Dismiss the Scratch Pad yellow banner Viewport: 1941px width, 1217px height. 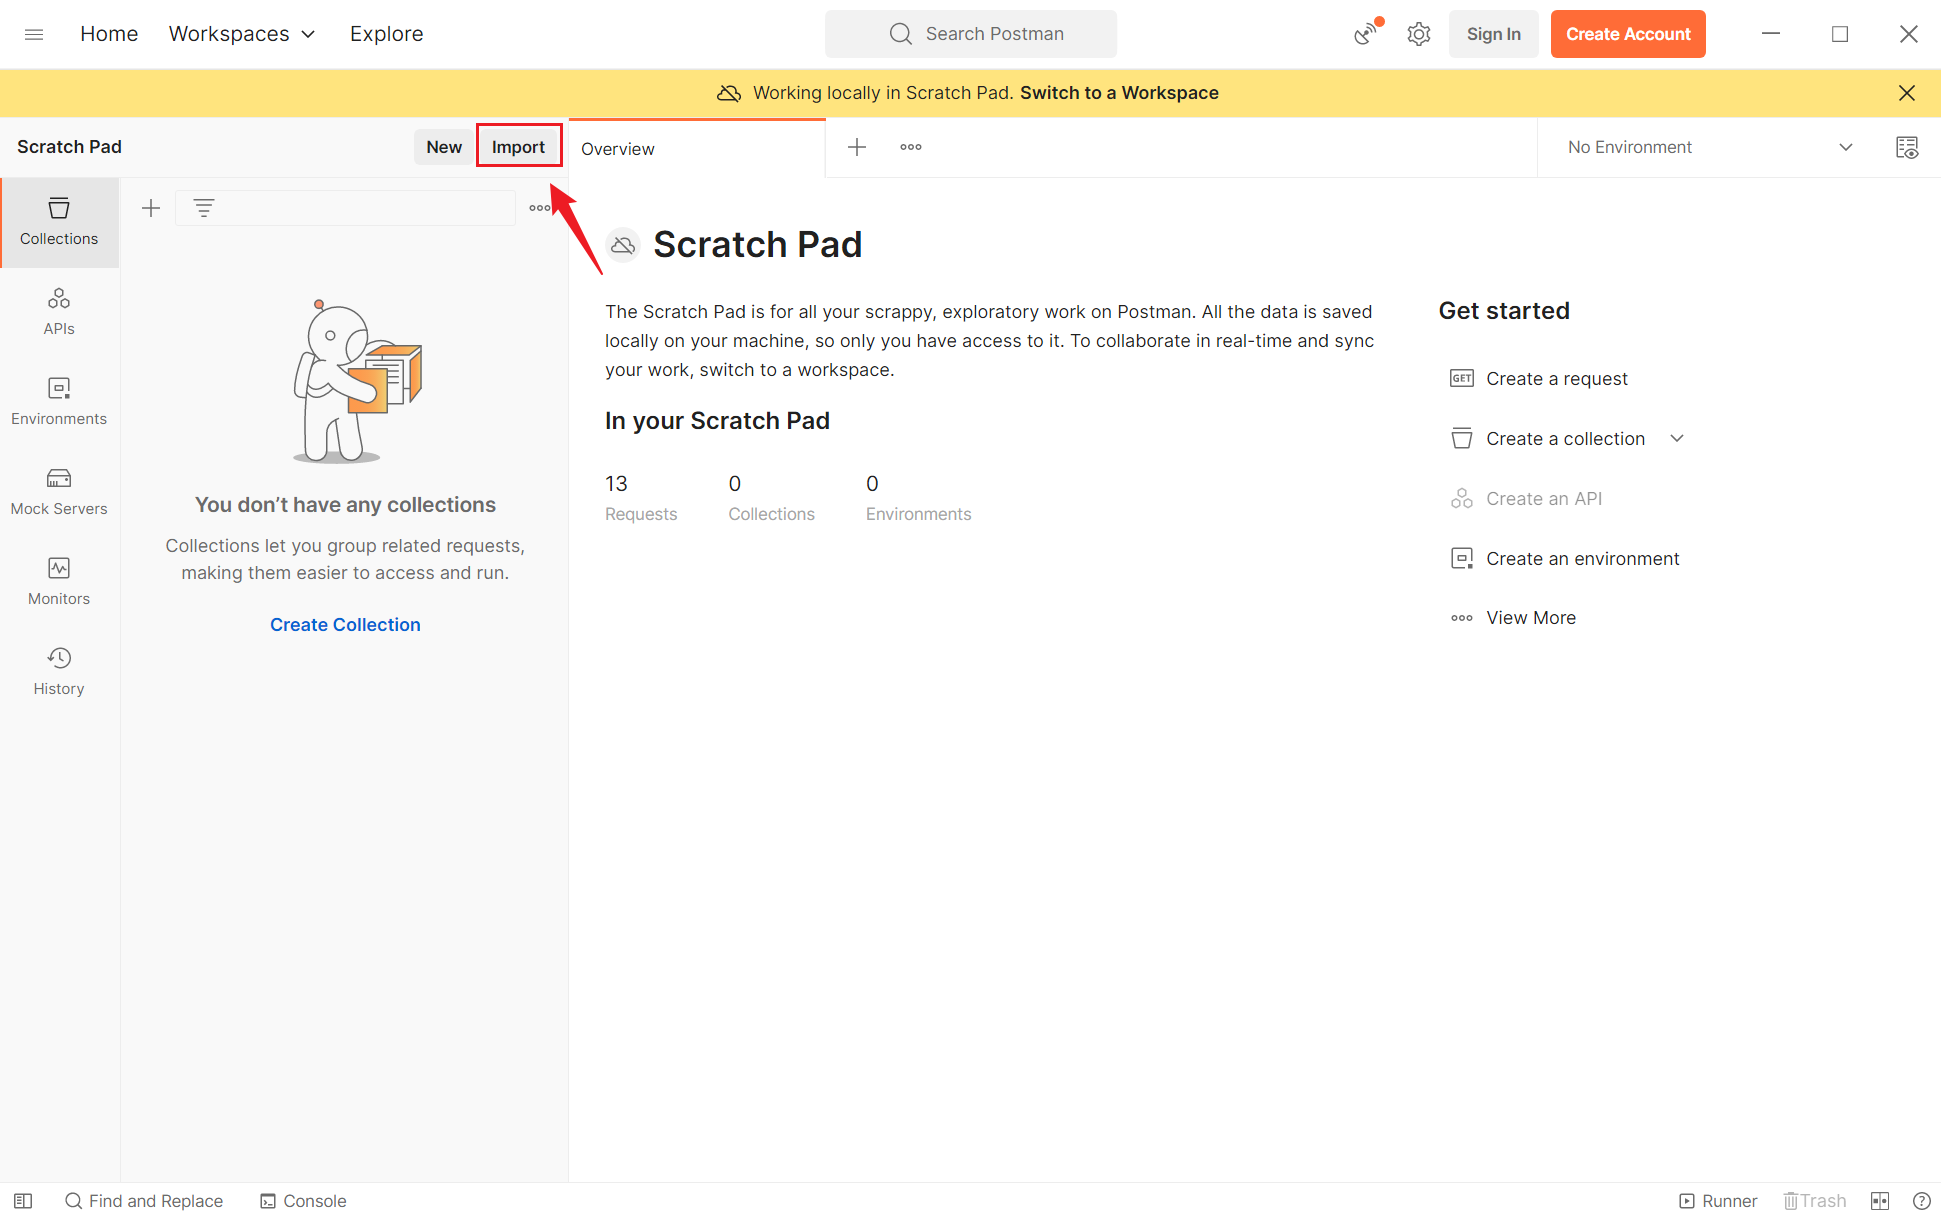point(1906,93)
